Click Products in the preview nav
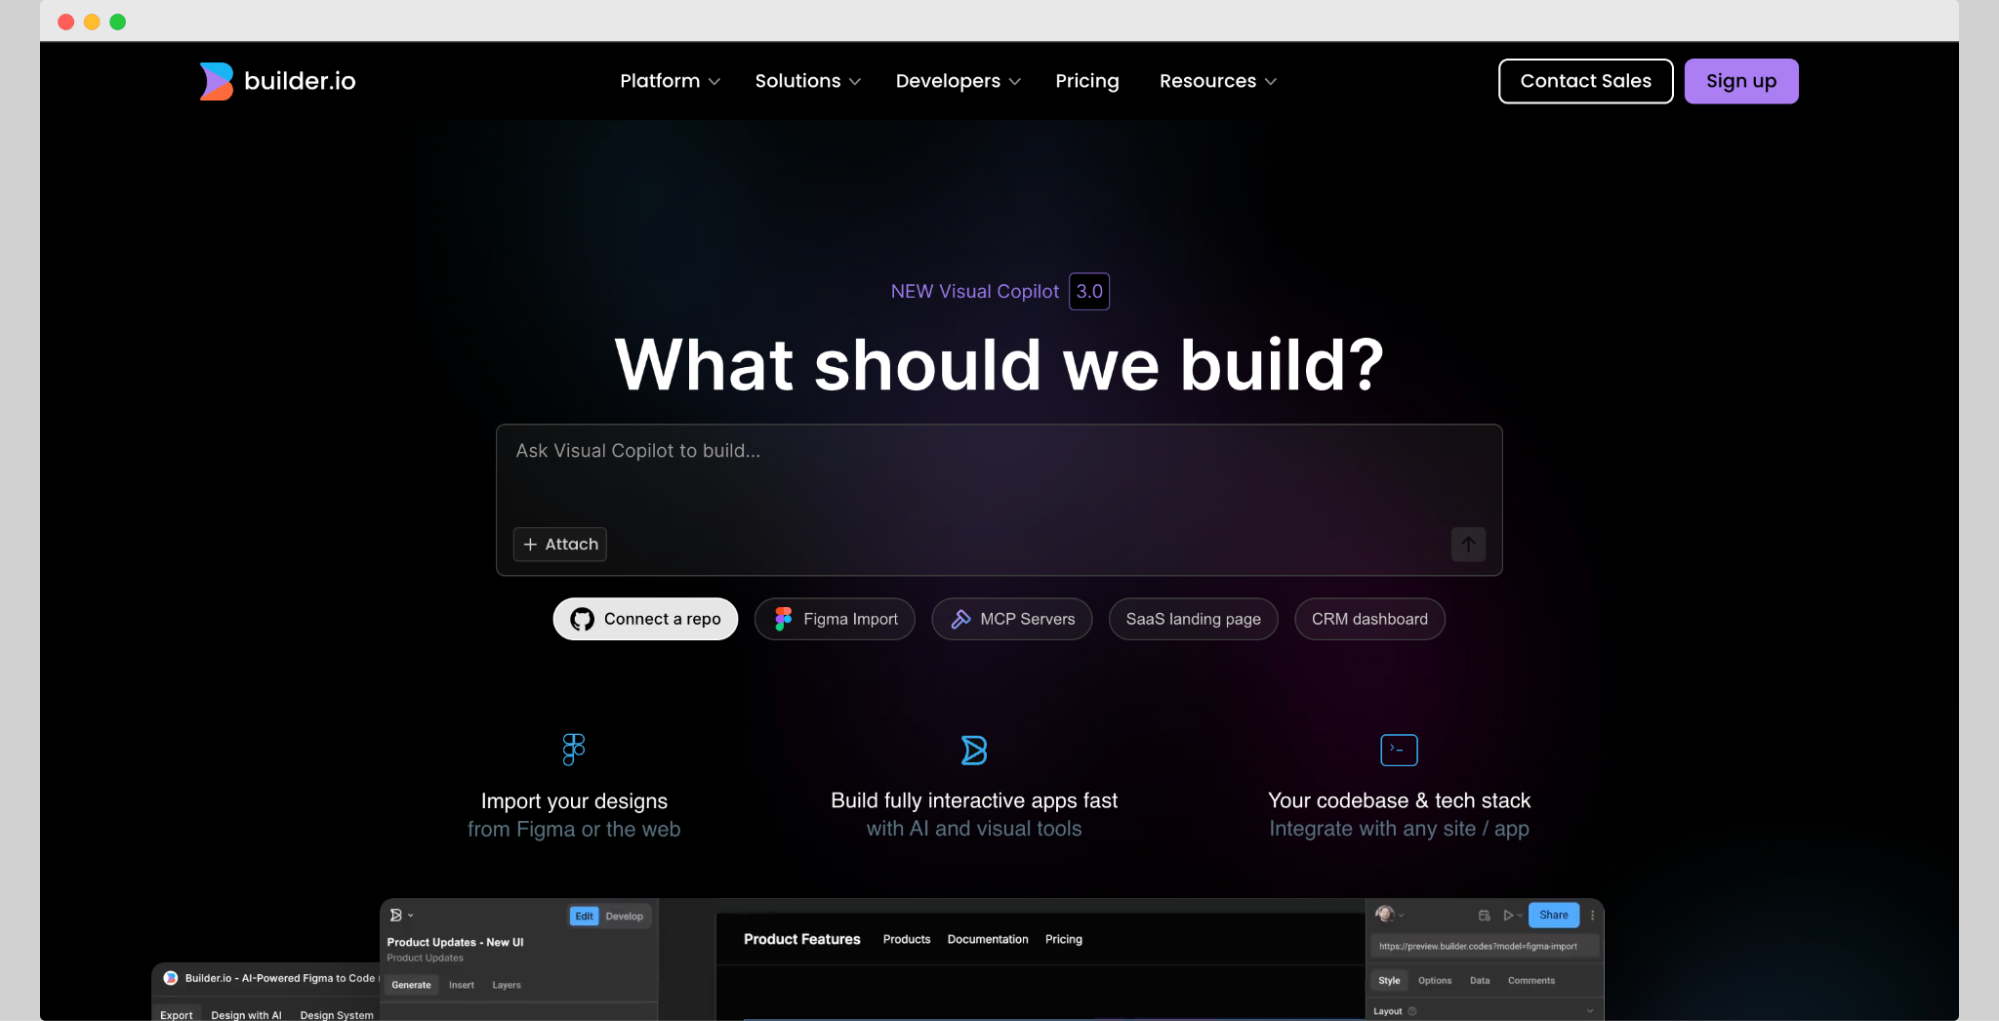The image size is (1999, 1021). point(906,939)
